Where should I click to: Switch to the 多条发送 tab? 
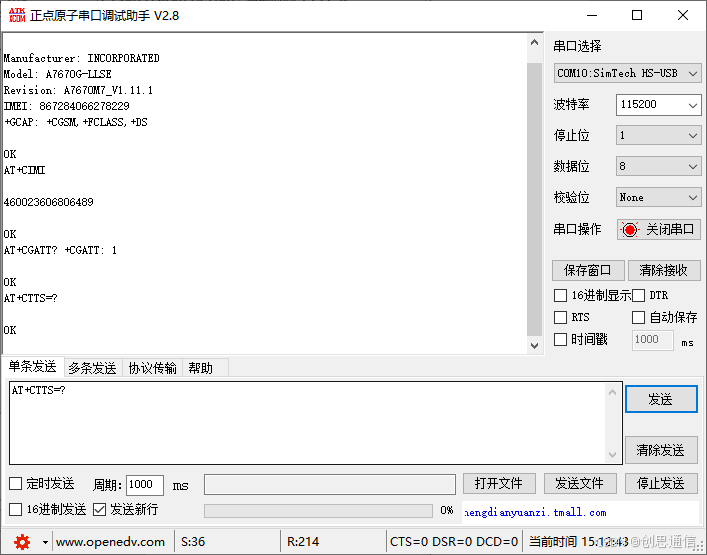tap(92, 368)
